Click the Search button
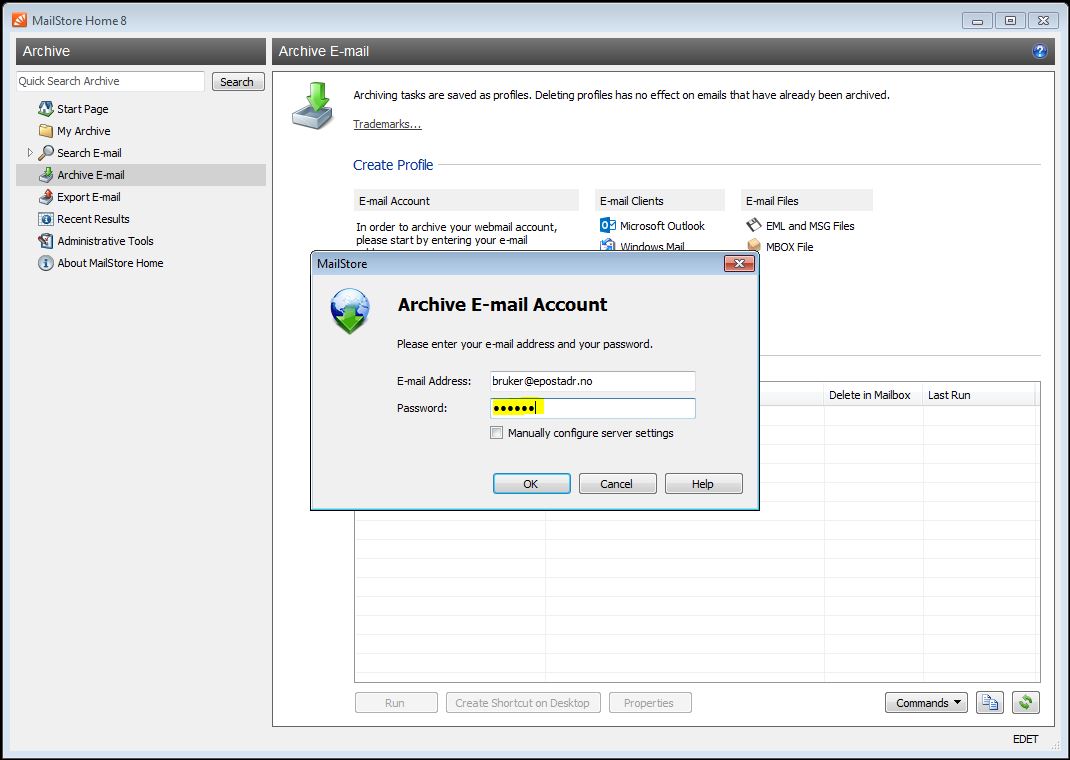The height and width of the screenshot is (760, 1070). 237,82
